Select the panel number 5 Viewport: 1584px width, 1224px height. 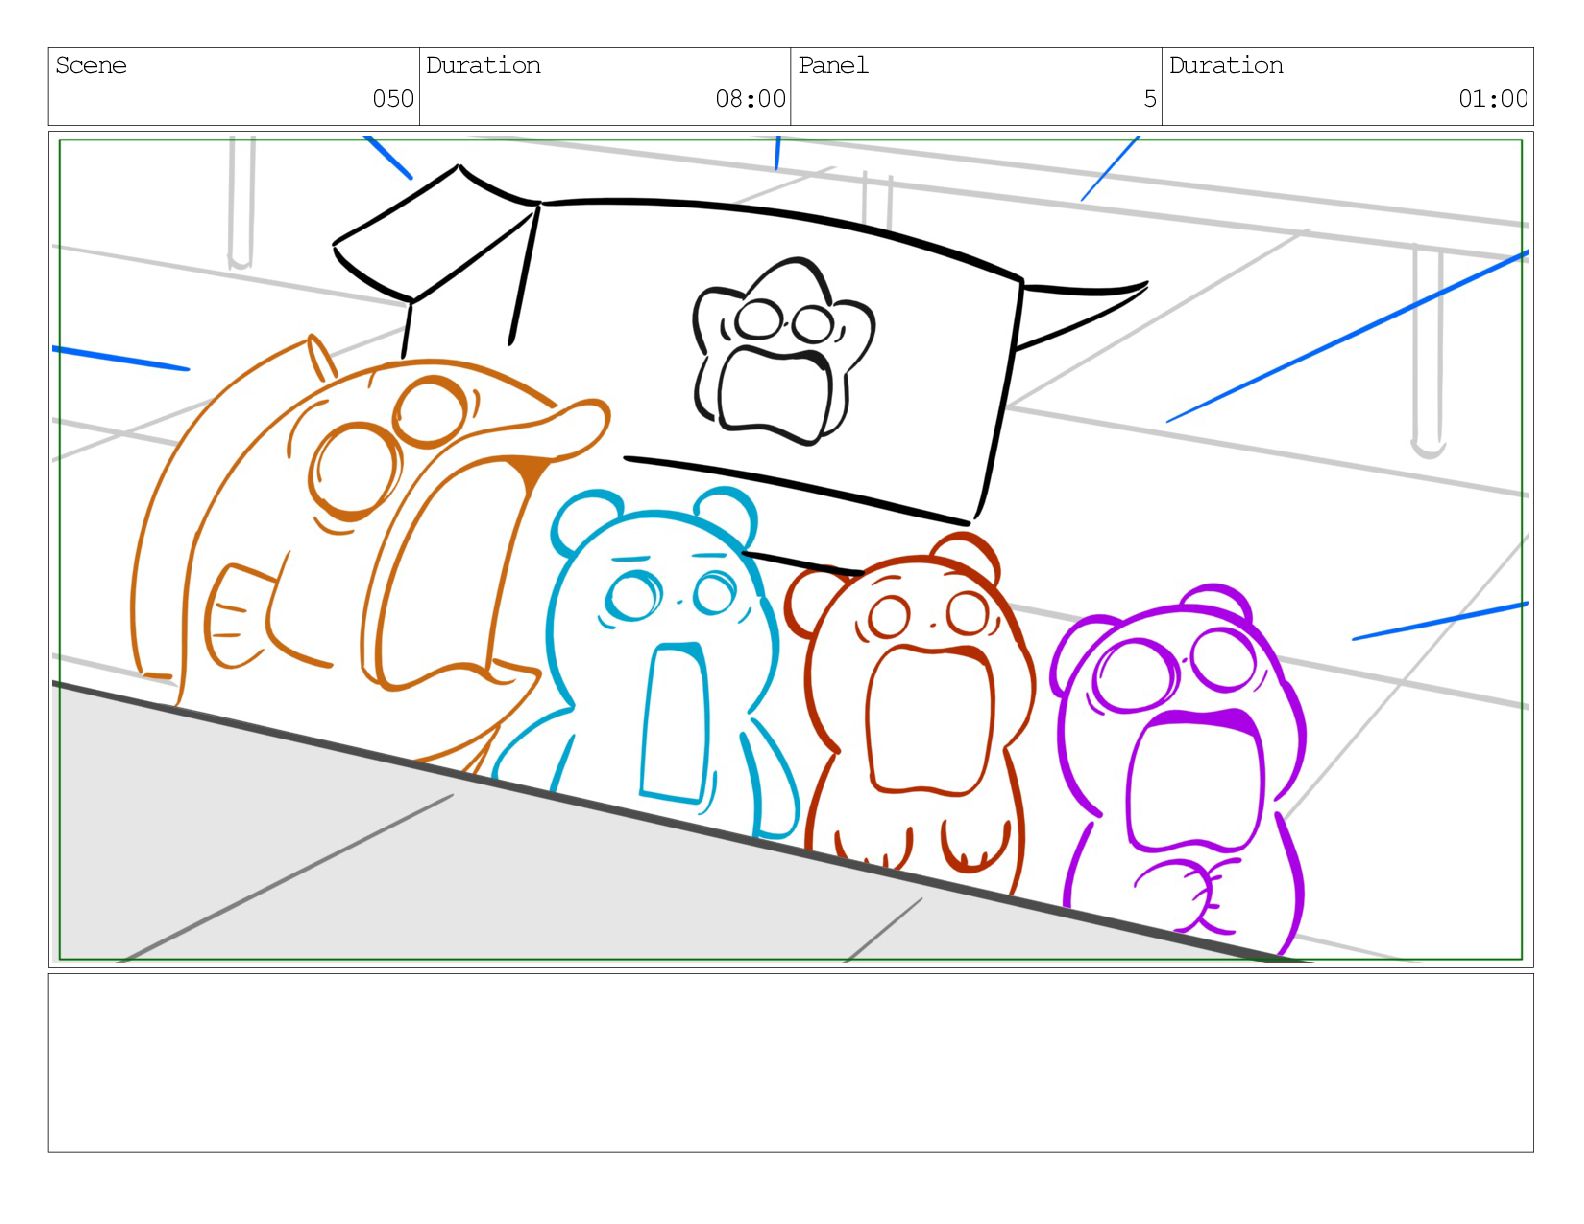click(1150, 99)
